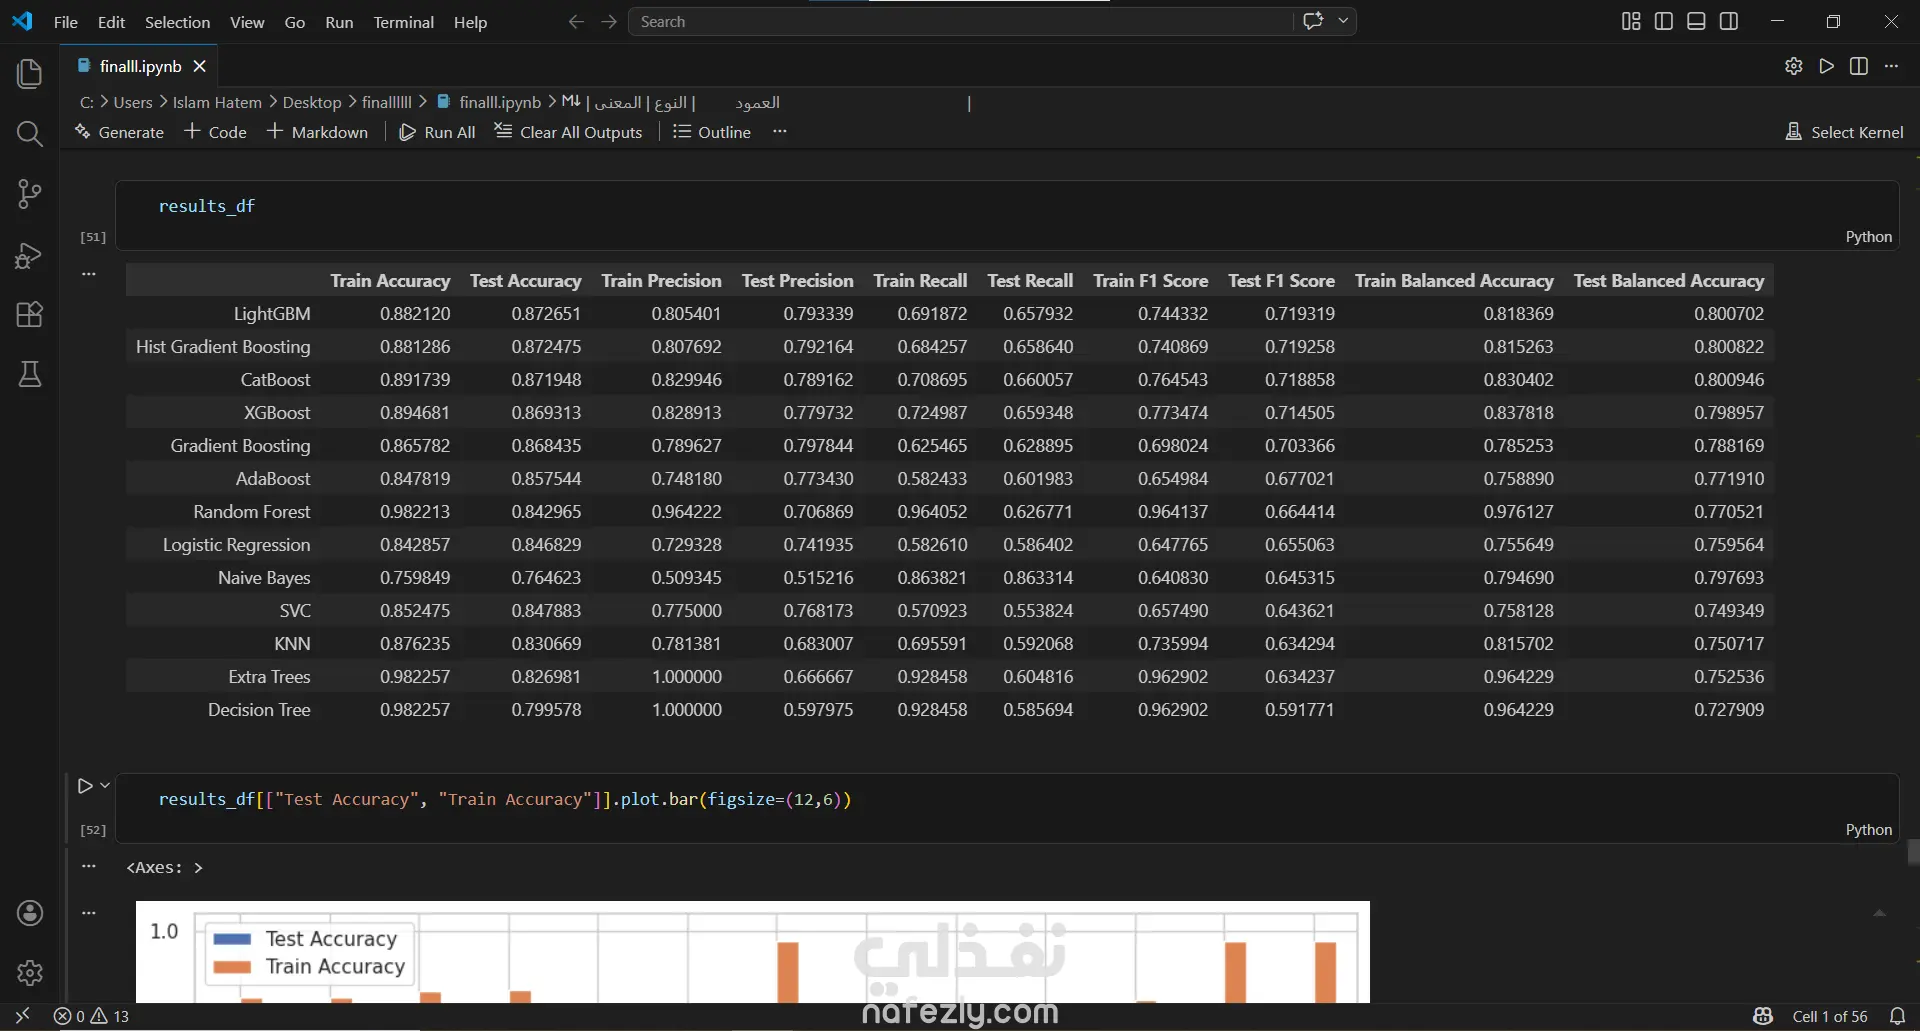Close the finalll.ipynb tab
1920x1031 pixels.
(x=200, y=66)
